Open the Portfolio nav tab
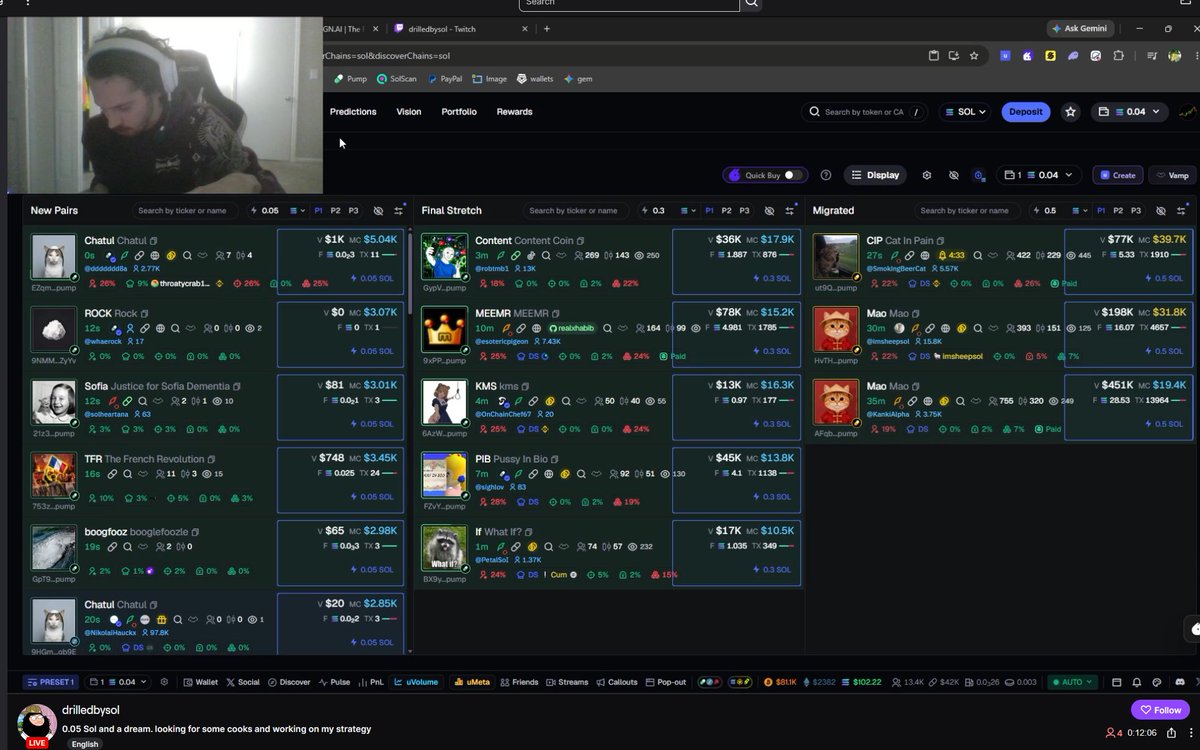 (x=459, y=112)
